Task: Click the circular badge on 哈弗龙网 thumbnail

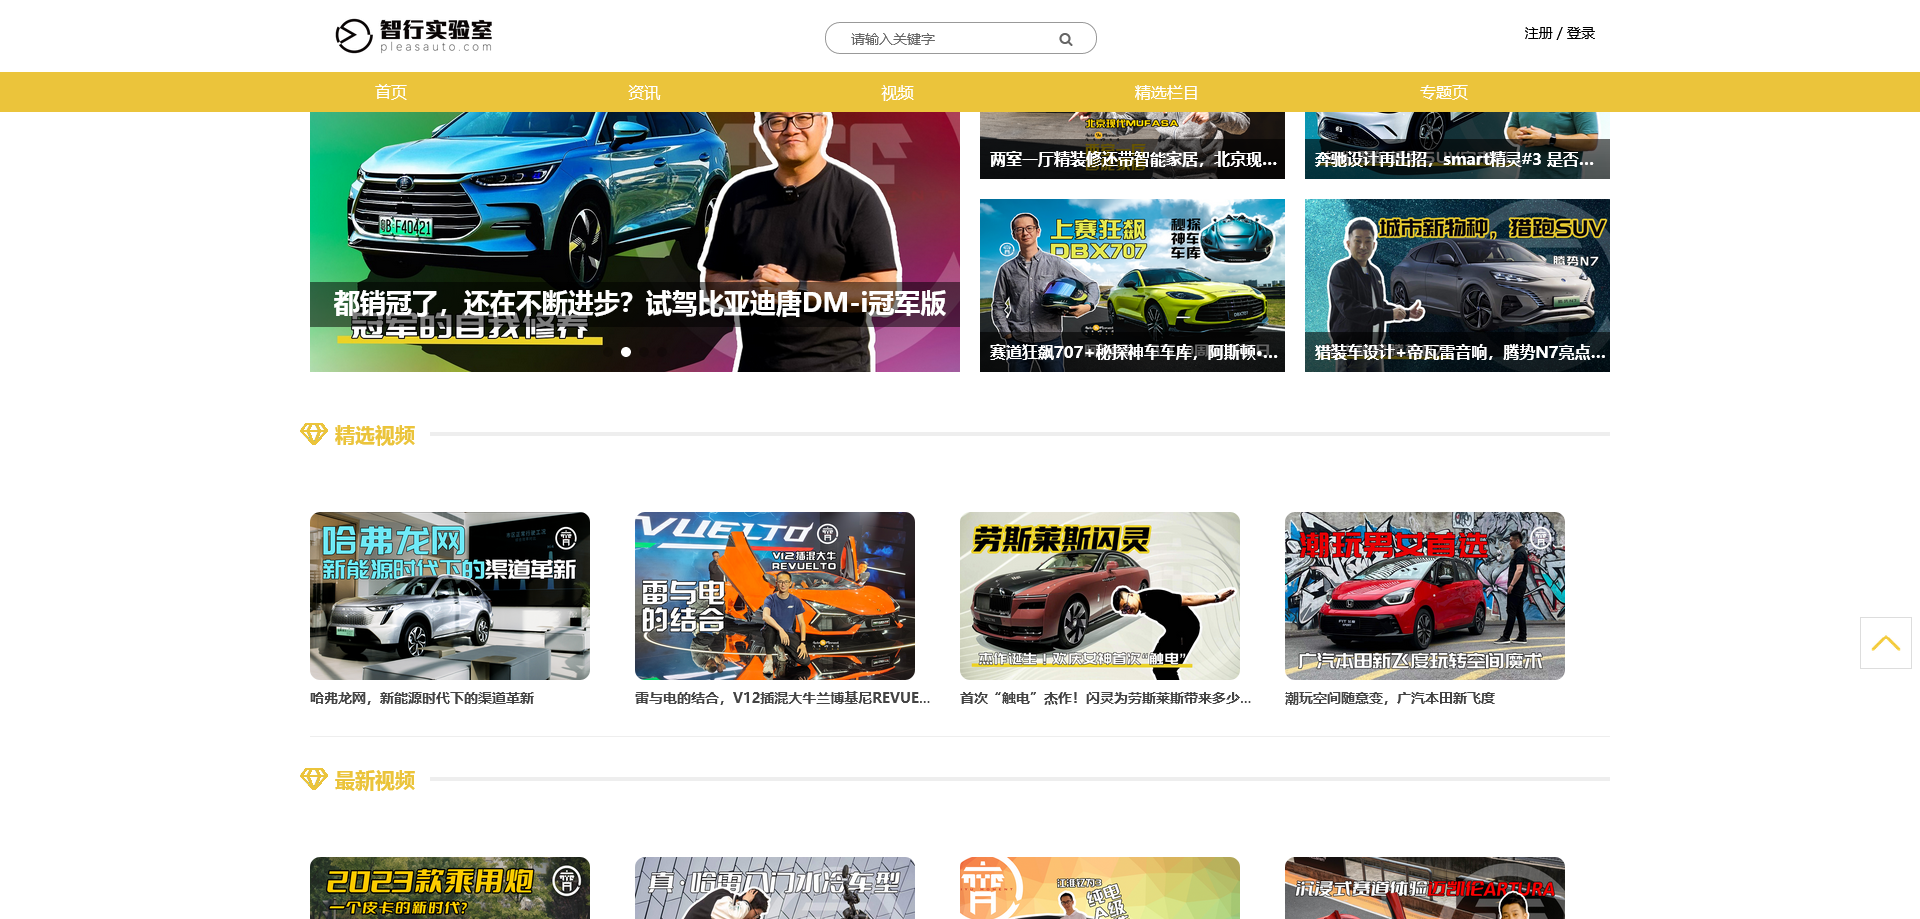Action: click(567, 538)
